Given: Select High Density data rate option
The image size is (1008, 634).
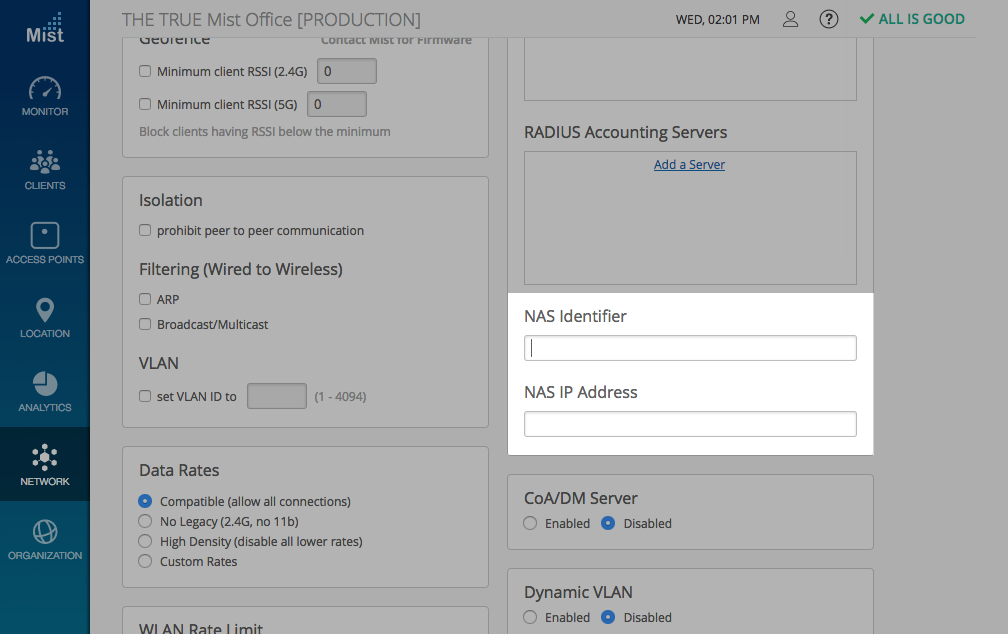Looking at the screenshot, I should (x=145, y=542).
